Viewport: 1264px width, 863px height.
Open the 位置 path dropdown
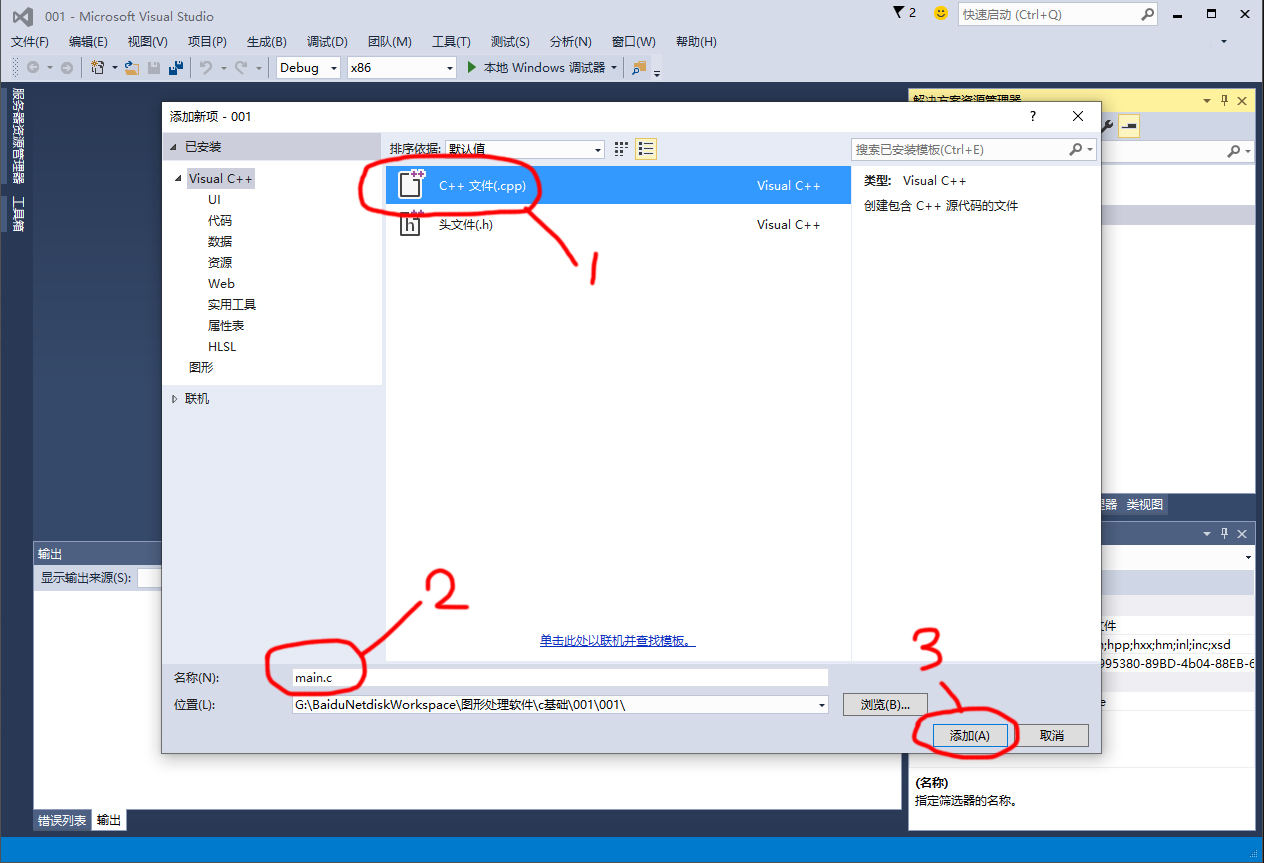[x=822, y=705]
